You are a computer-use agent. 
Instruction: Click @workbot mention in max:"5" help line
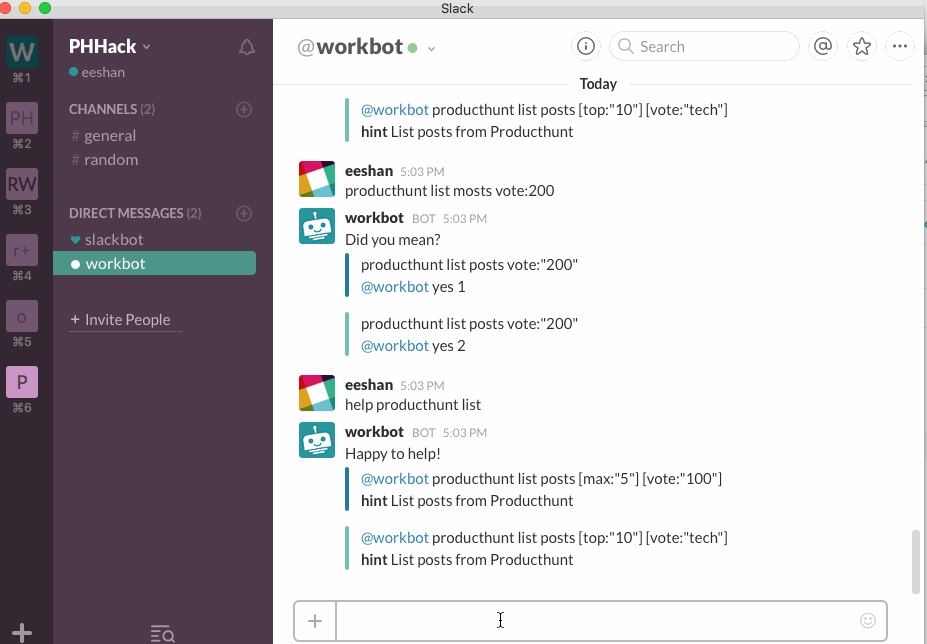pos(394,478)
